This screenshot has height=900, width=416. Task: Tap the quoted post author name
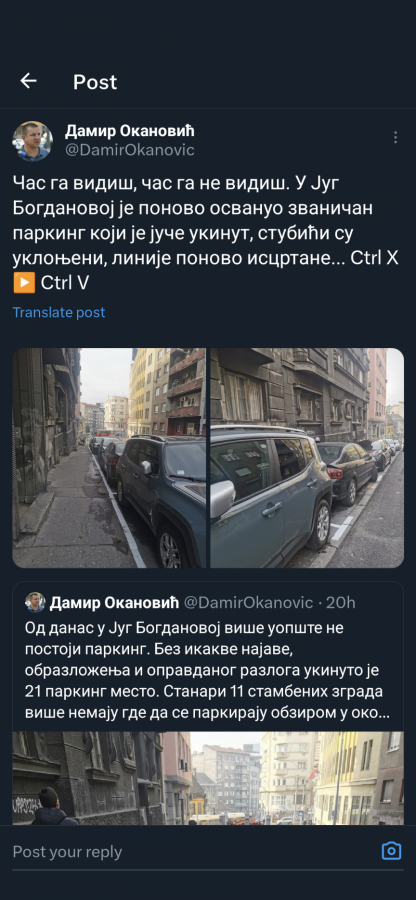(x=114, y=603)
